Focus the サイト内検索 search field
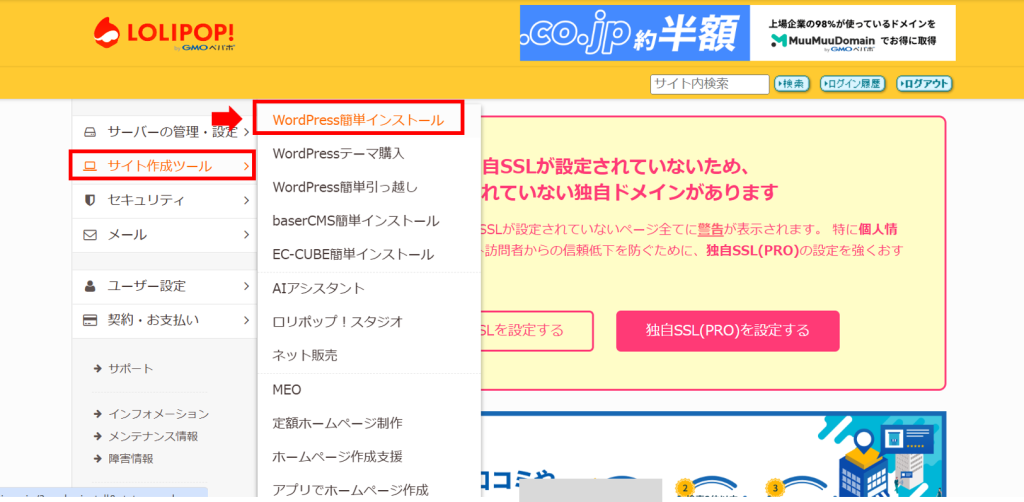This screenshot has width=1024, height=502. (709, 84)
